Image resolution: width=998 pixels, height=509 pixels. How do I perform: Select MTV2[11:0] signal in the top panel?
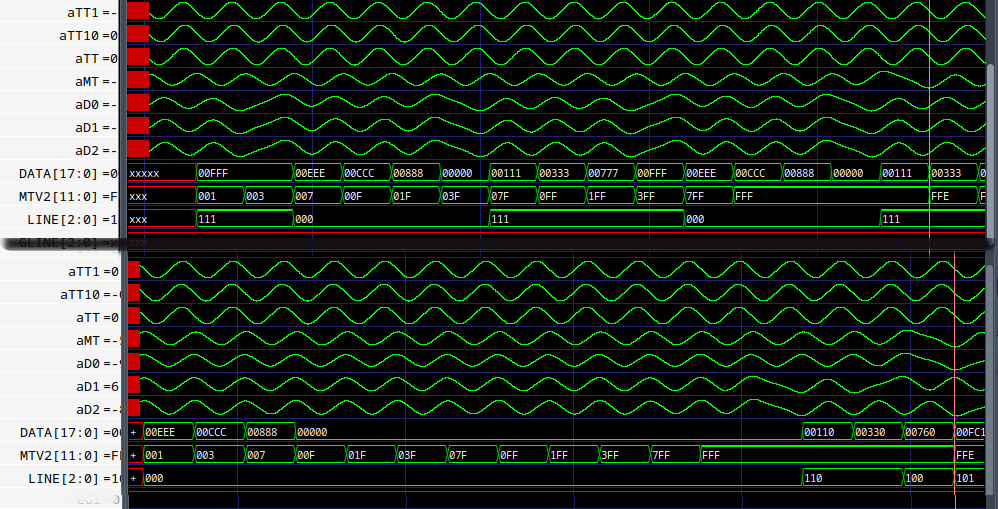pyautogui.click(x=60, y=196)
